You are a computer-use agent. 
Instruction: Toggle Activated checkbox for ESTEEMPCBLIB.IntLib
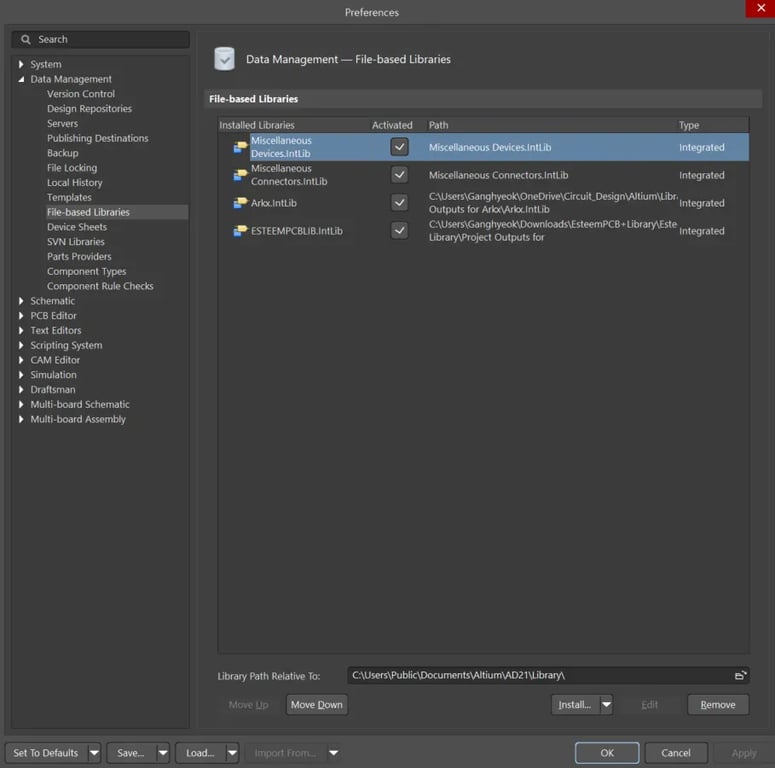399,230
